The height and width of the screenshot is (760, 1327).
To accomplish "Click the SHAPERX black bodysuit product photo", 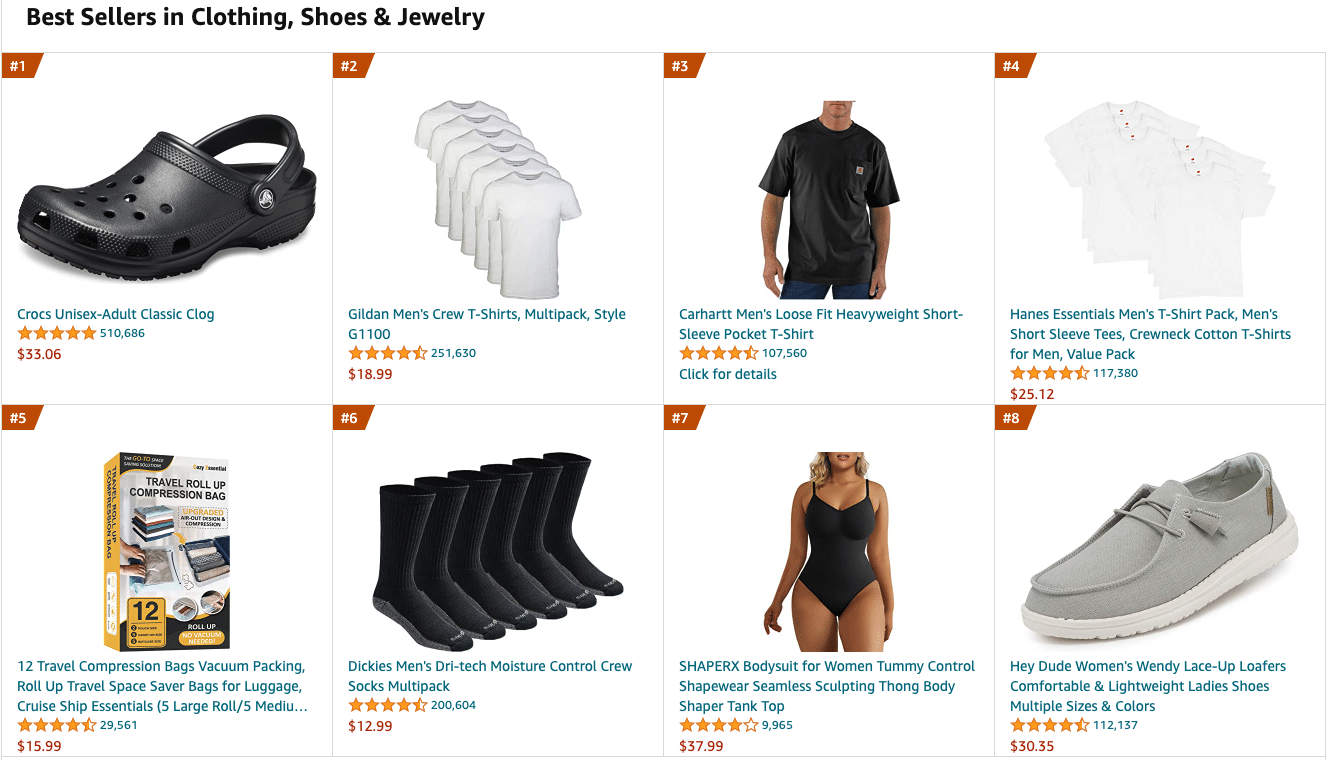I will pos(828,551).
